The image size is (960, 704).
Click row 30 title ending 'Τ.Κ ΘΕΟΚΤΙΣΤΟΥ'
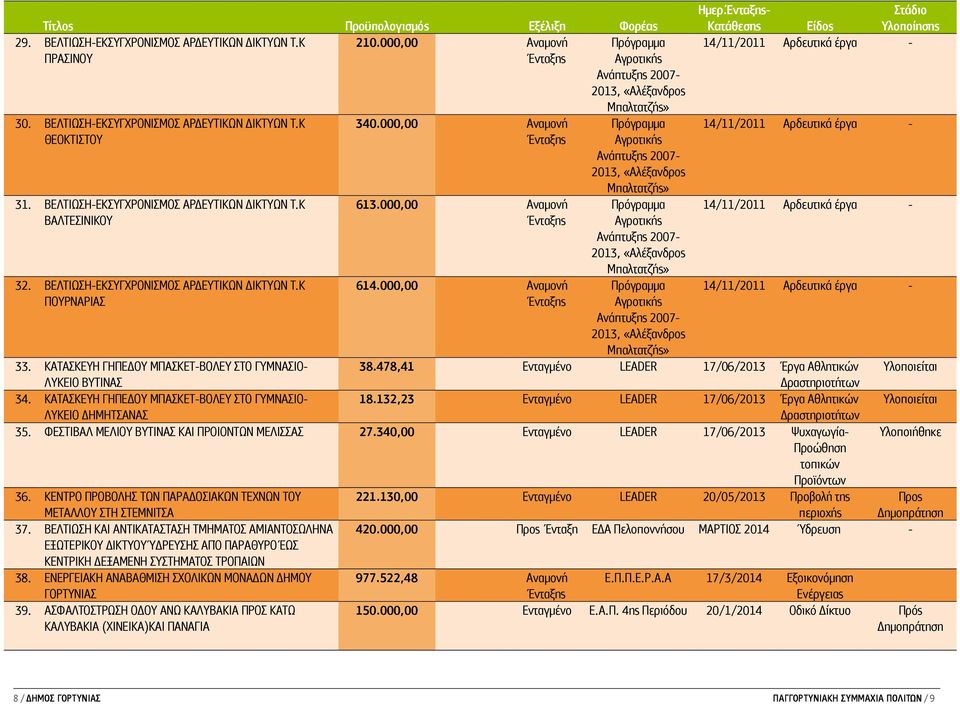click(x=174, y=132)
